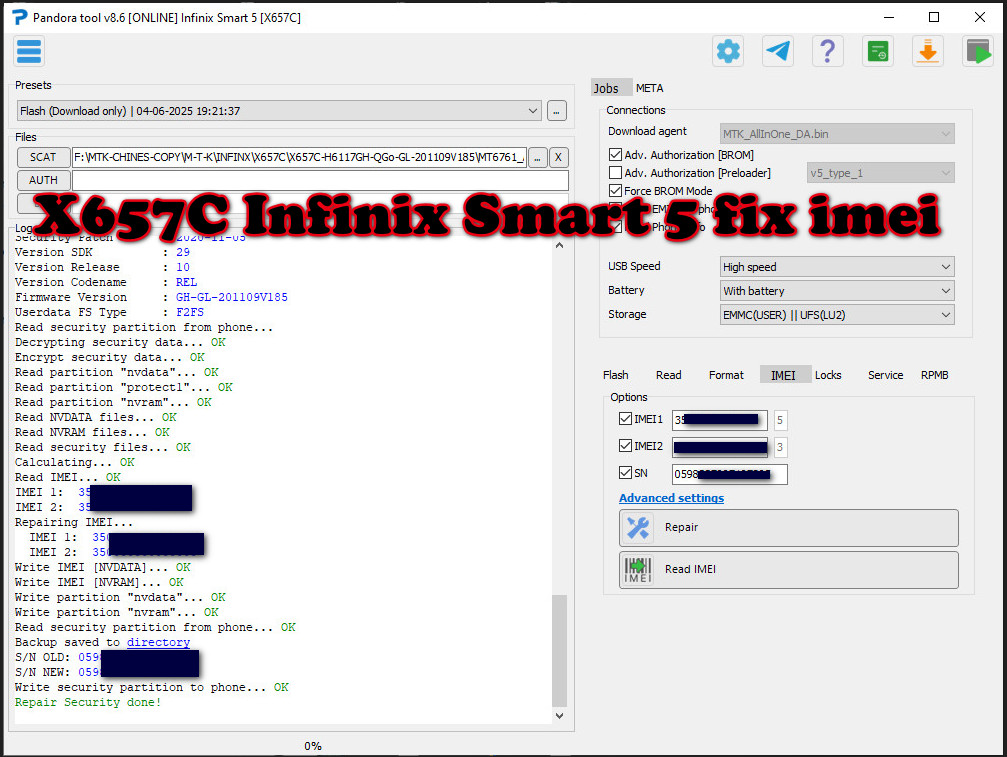Browse for scatter file with ellipsis button
Viewport: 1007px width, 757px height.
pos(538,157)
